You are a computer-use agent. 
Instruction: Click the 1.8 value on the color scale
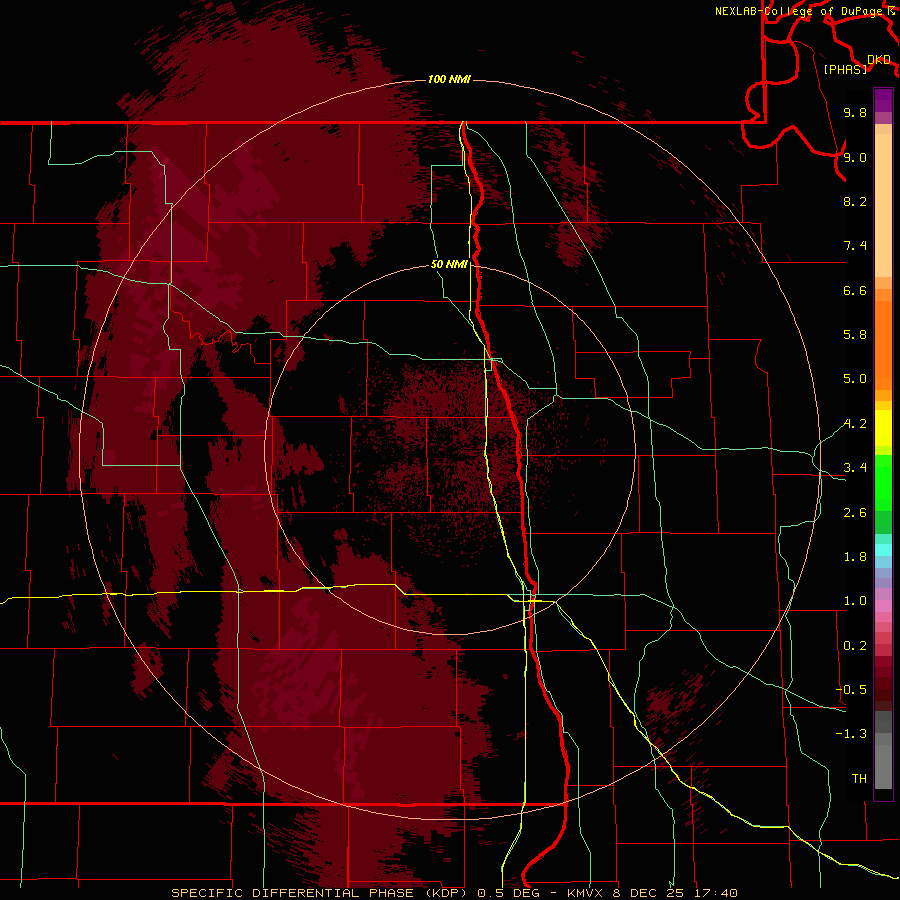[x=855, y=557]
